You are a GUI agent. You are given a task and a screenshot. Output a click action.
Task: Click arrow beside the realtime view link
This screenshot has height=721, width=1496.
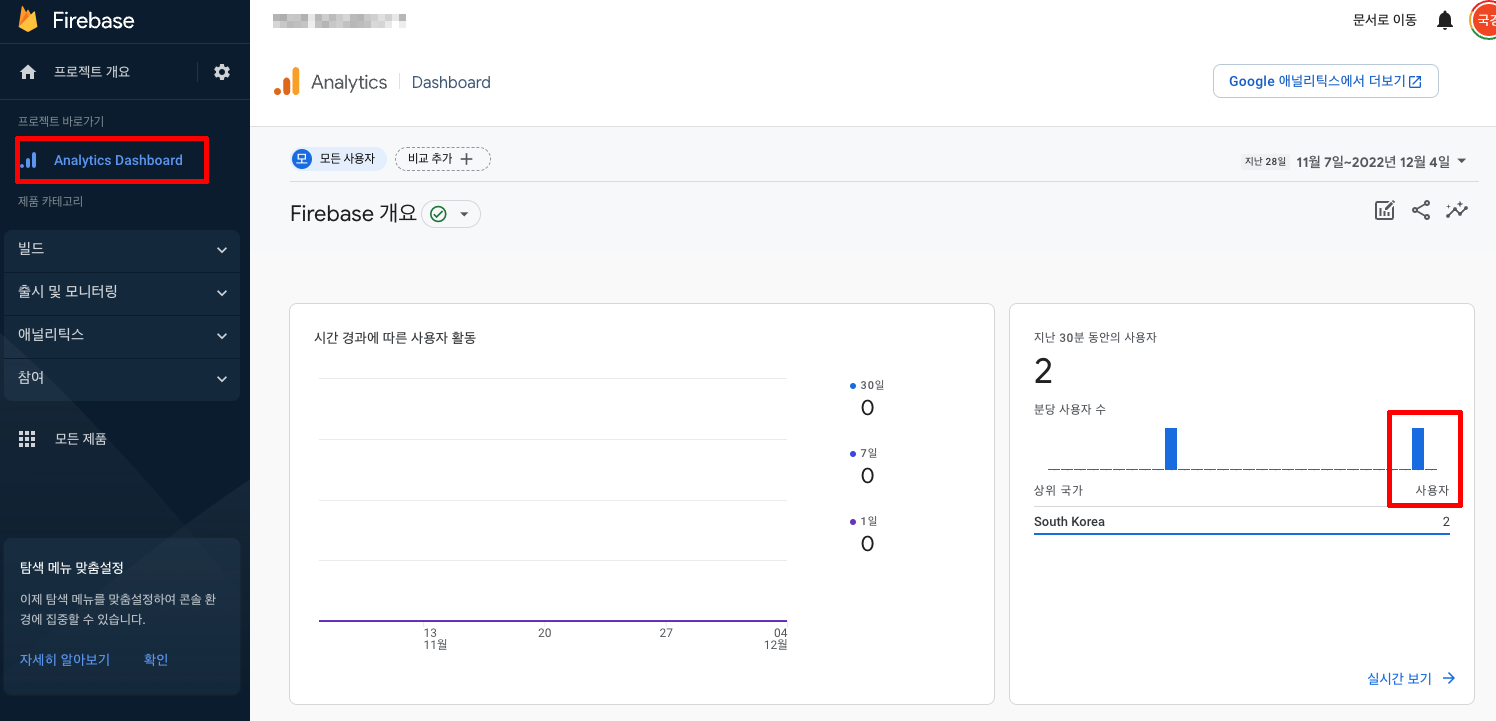pos(1449,678)
